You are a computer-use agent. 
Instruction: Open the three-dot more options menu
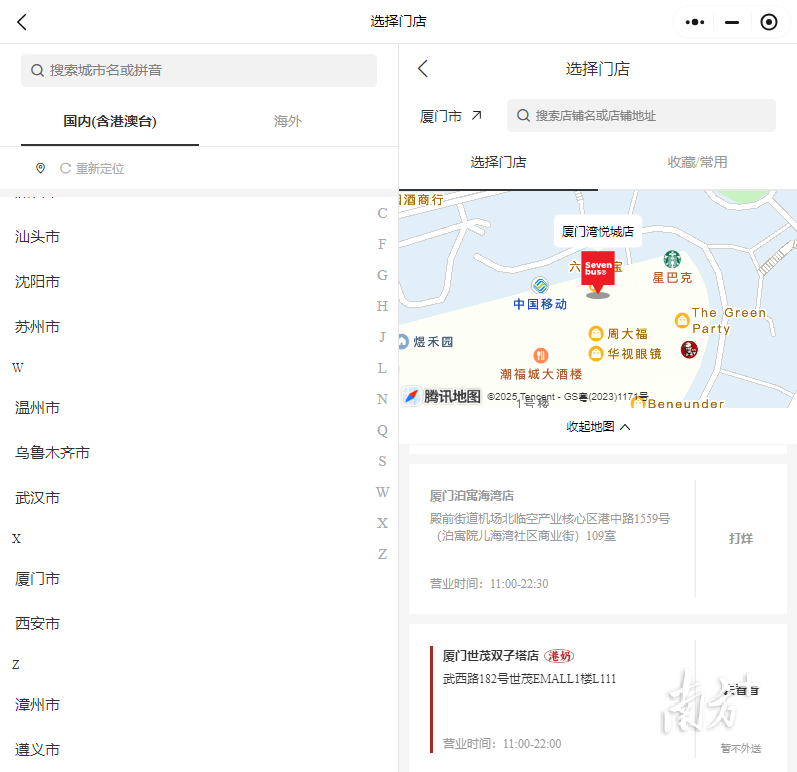pyautogui.click(x=694, y=22)
